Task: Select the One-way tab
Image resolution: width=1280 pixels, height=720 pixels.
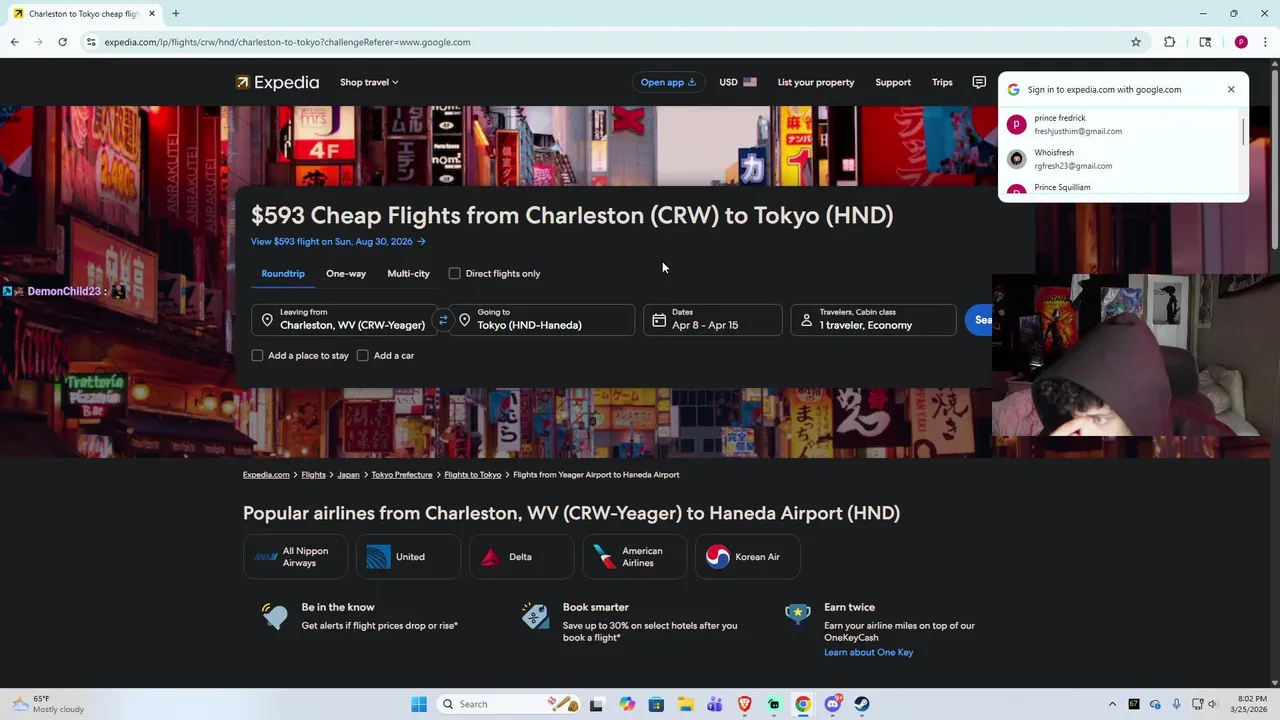Action: point(346,273)
